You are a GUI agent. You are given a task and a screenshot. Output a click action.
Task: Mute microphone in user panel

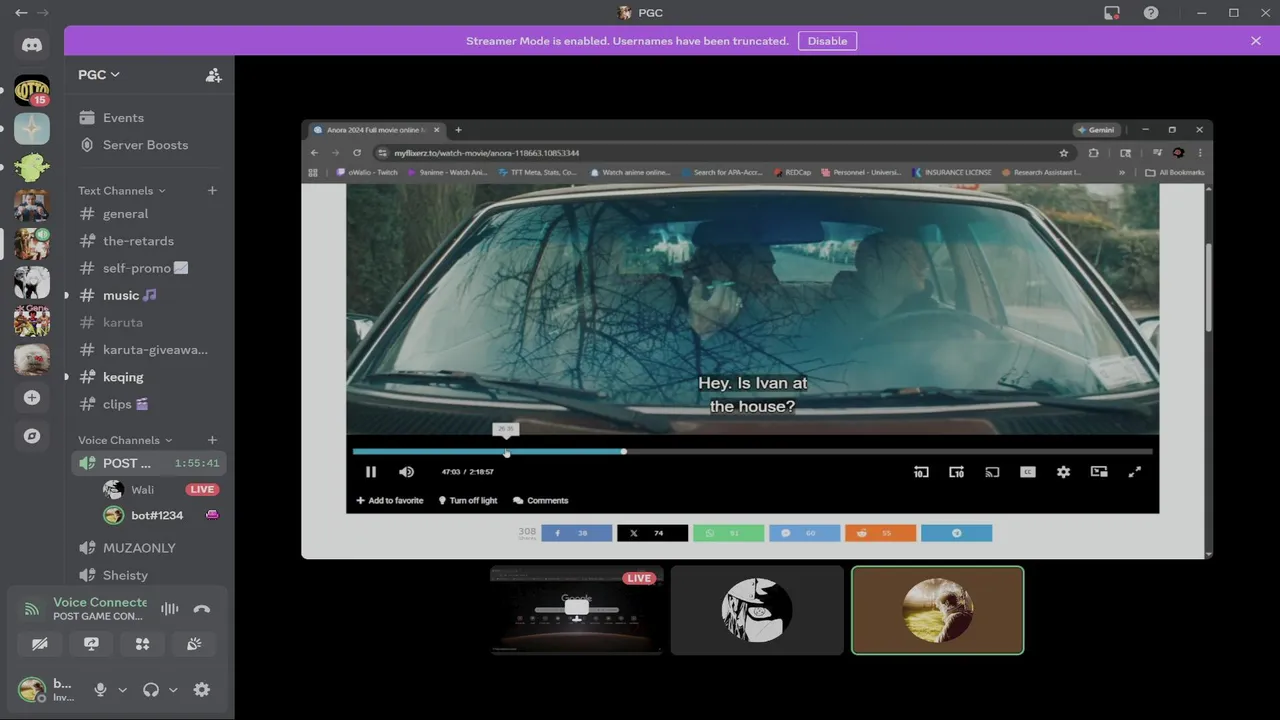click(x=100, y=690)
